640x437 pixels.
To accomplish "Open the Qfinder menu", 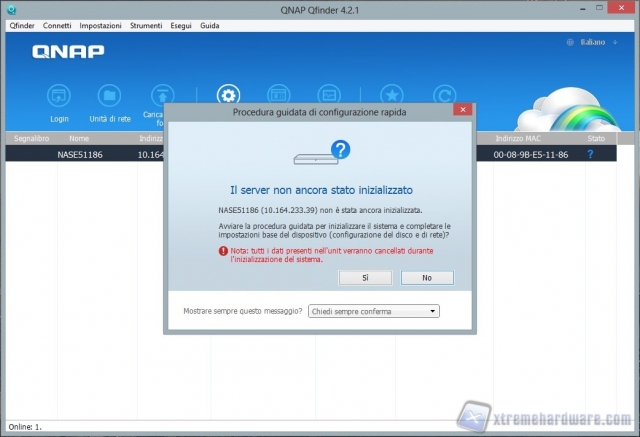I will click(x=21, y=24).
